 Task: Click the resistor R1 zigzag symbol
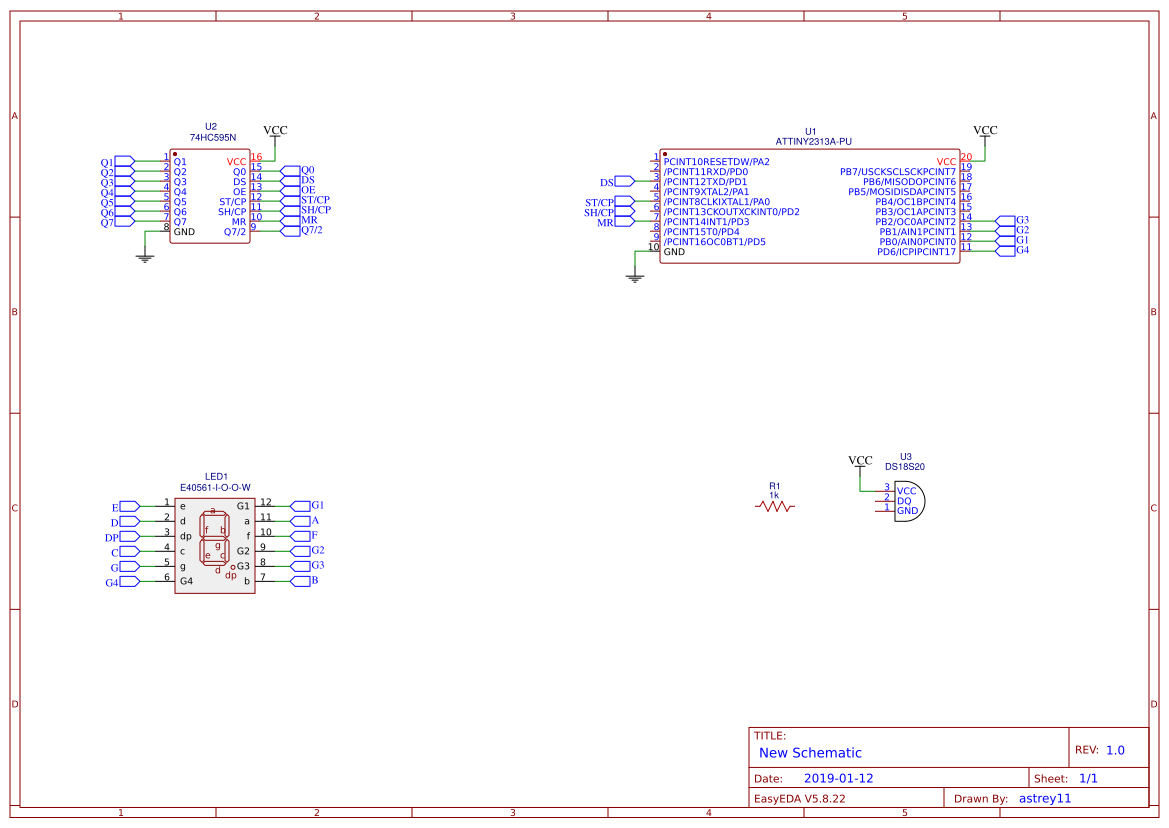775,505
